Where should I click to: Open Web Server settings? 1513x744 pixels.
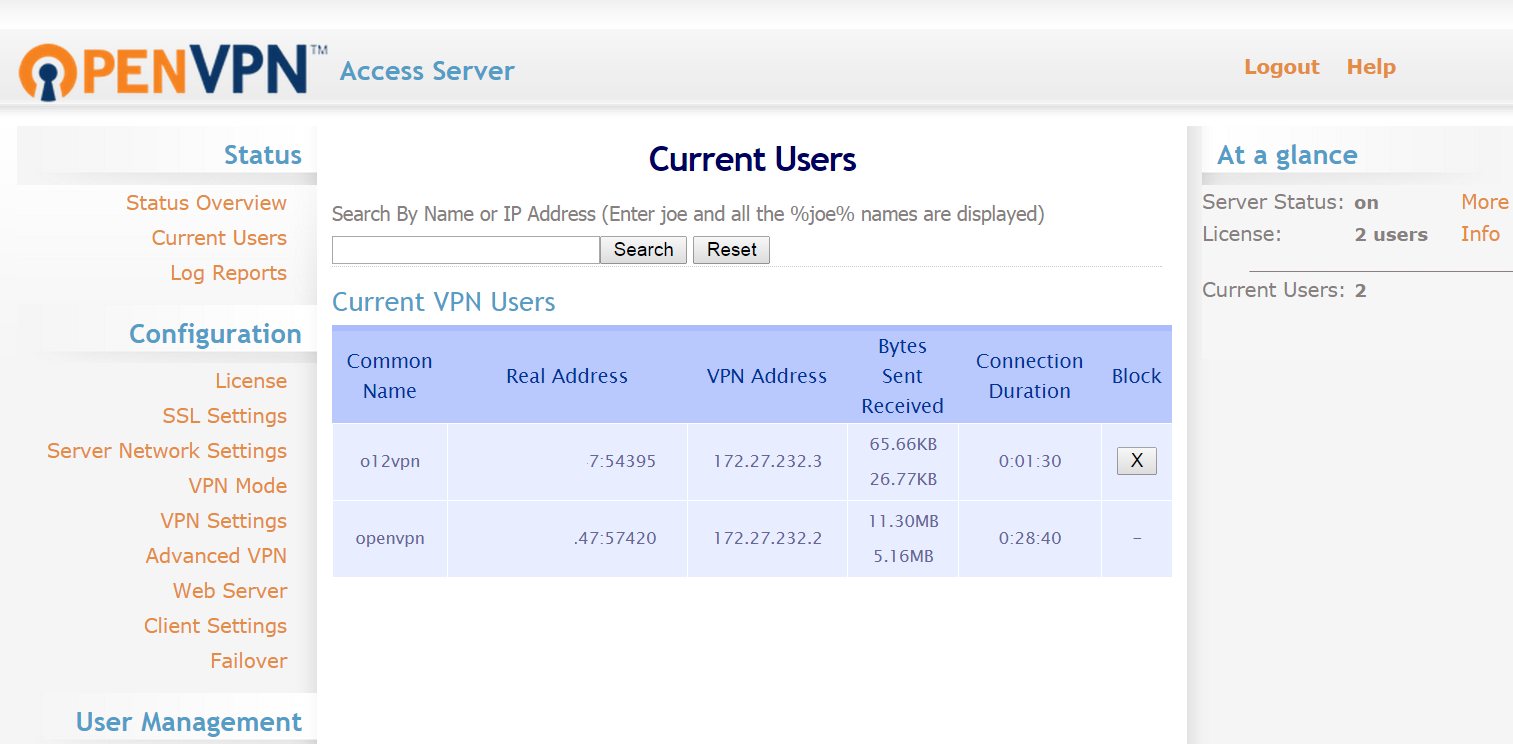point(230,591)
